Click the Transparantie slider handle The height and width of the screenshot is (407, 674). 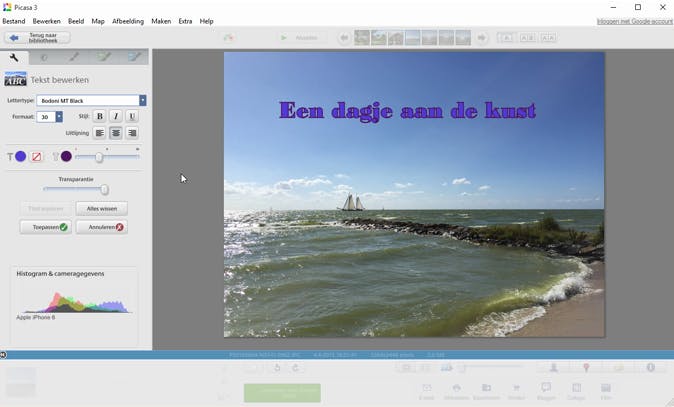click(x=104, y=190)
